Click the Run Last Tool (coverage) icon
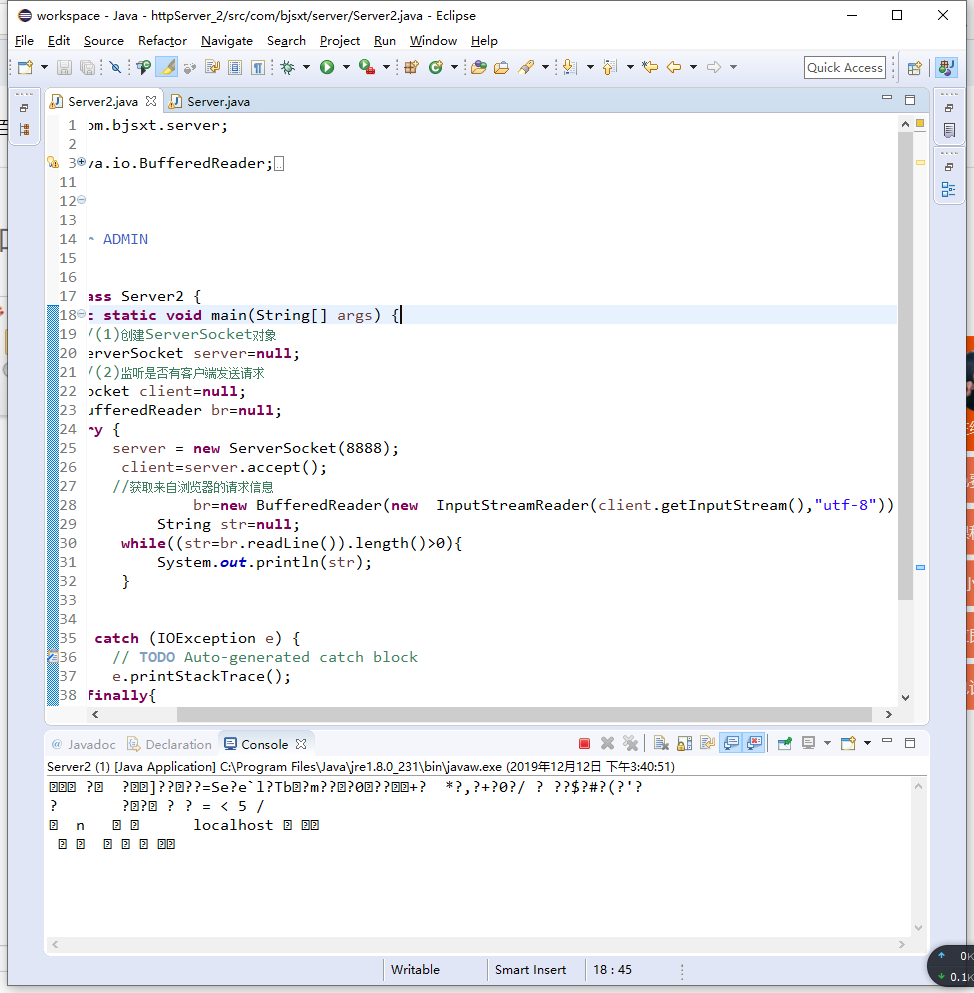Screen dimensions: 974x993 tap(367, 67)
